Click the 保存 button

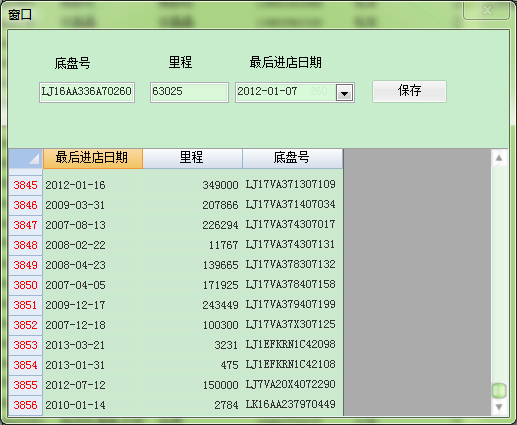409,91
